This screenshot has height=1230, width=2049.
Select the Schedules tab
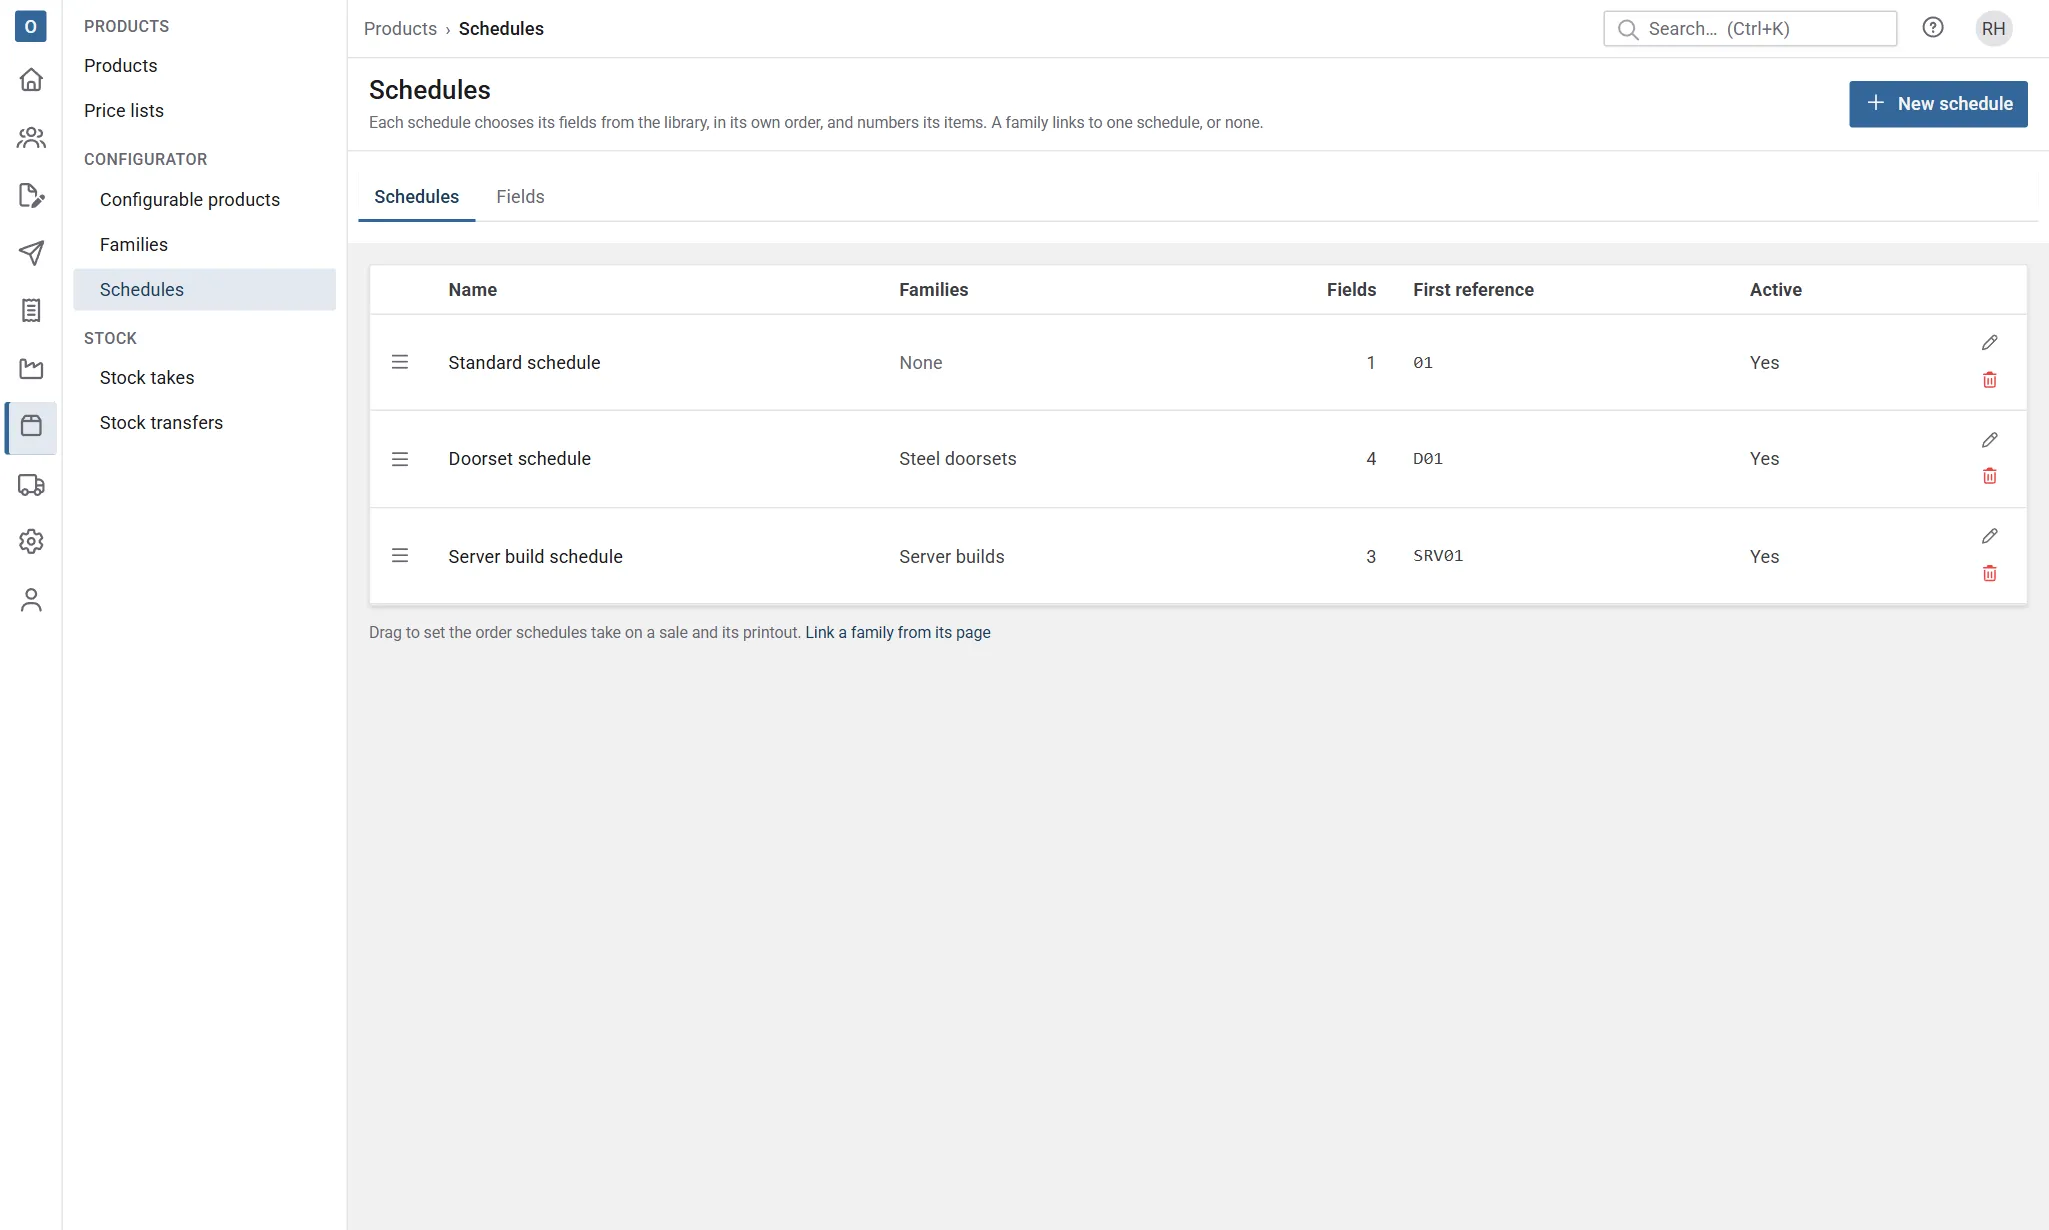coord(416,197)
